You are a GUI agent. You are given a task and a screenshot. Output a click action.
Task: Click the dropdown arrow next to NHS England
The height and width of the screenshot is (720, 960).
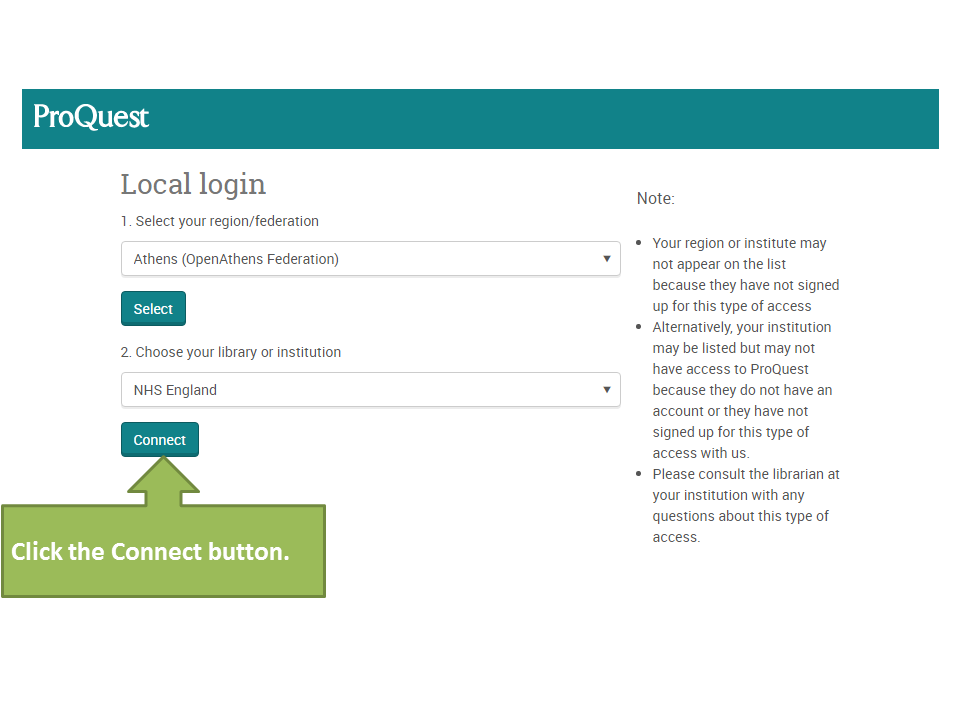pyautogui.click(x=606, y=389)
